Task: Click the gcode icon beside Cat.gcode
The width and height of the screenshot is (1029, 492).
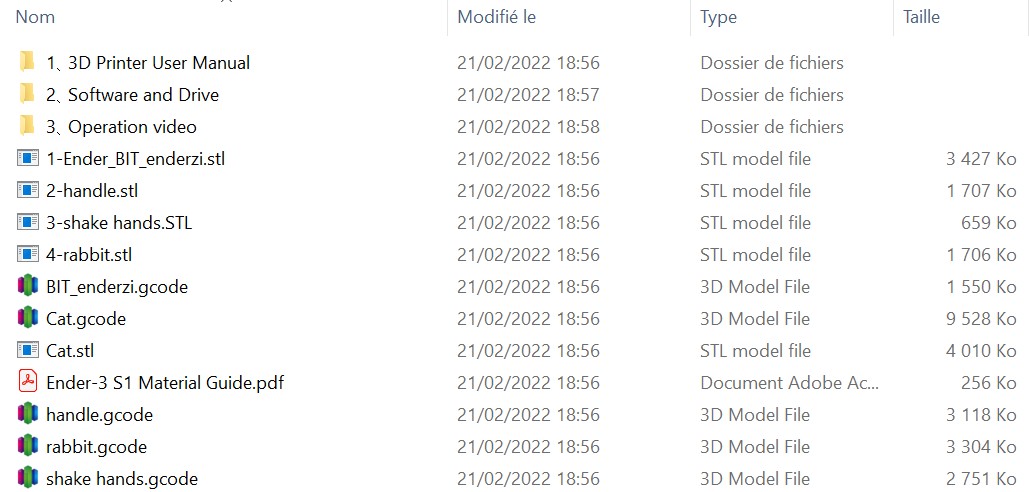Action: coord(27,318)
